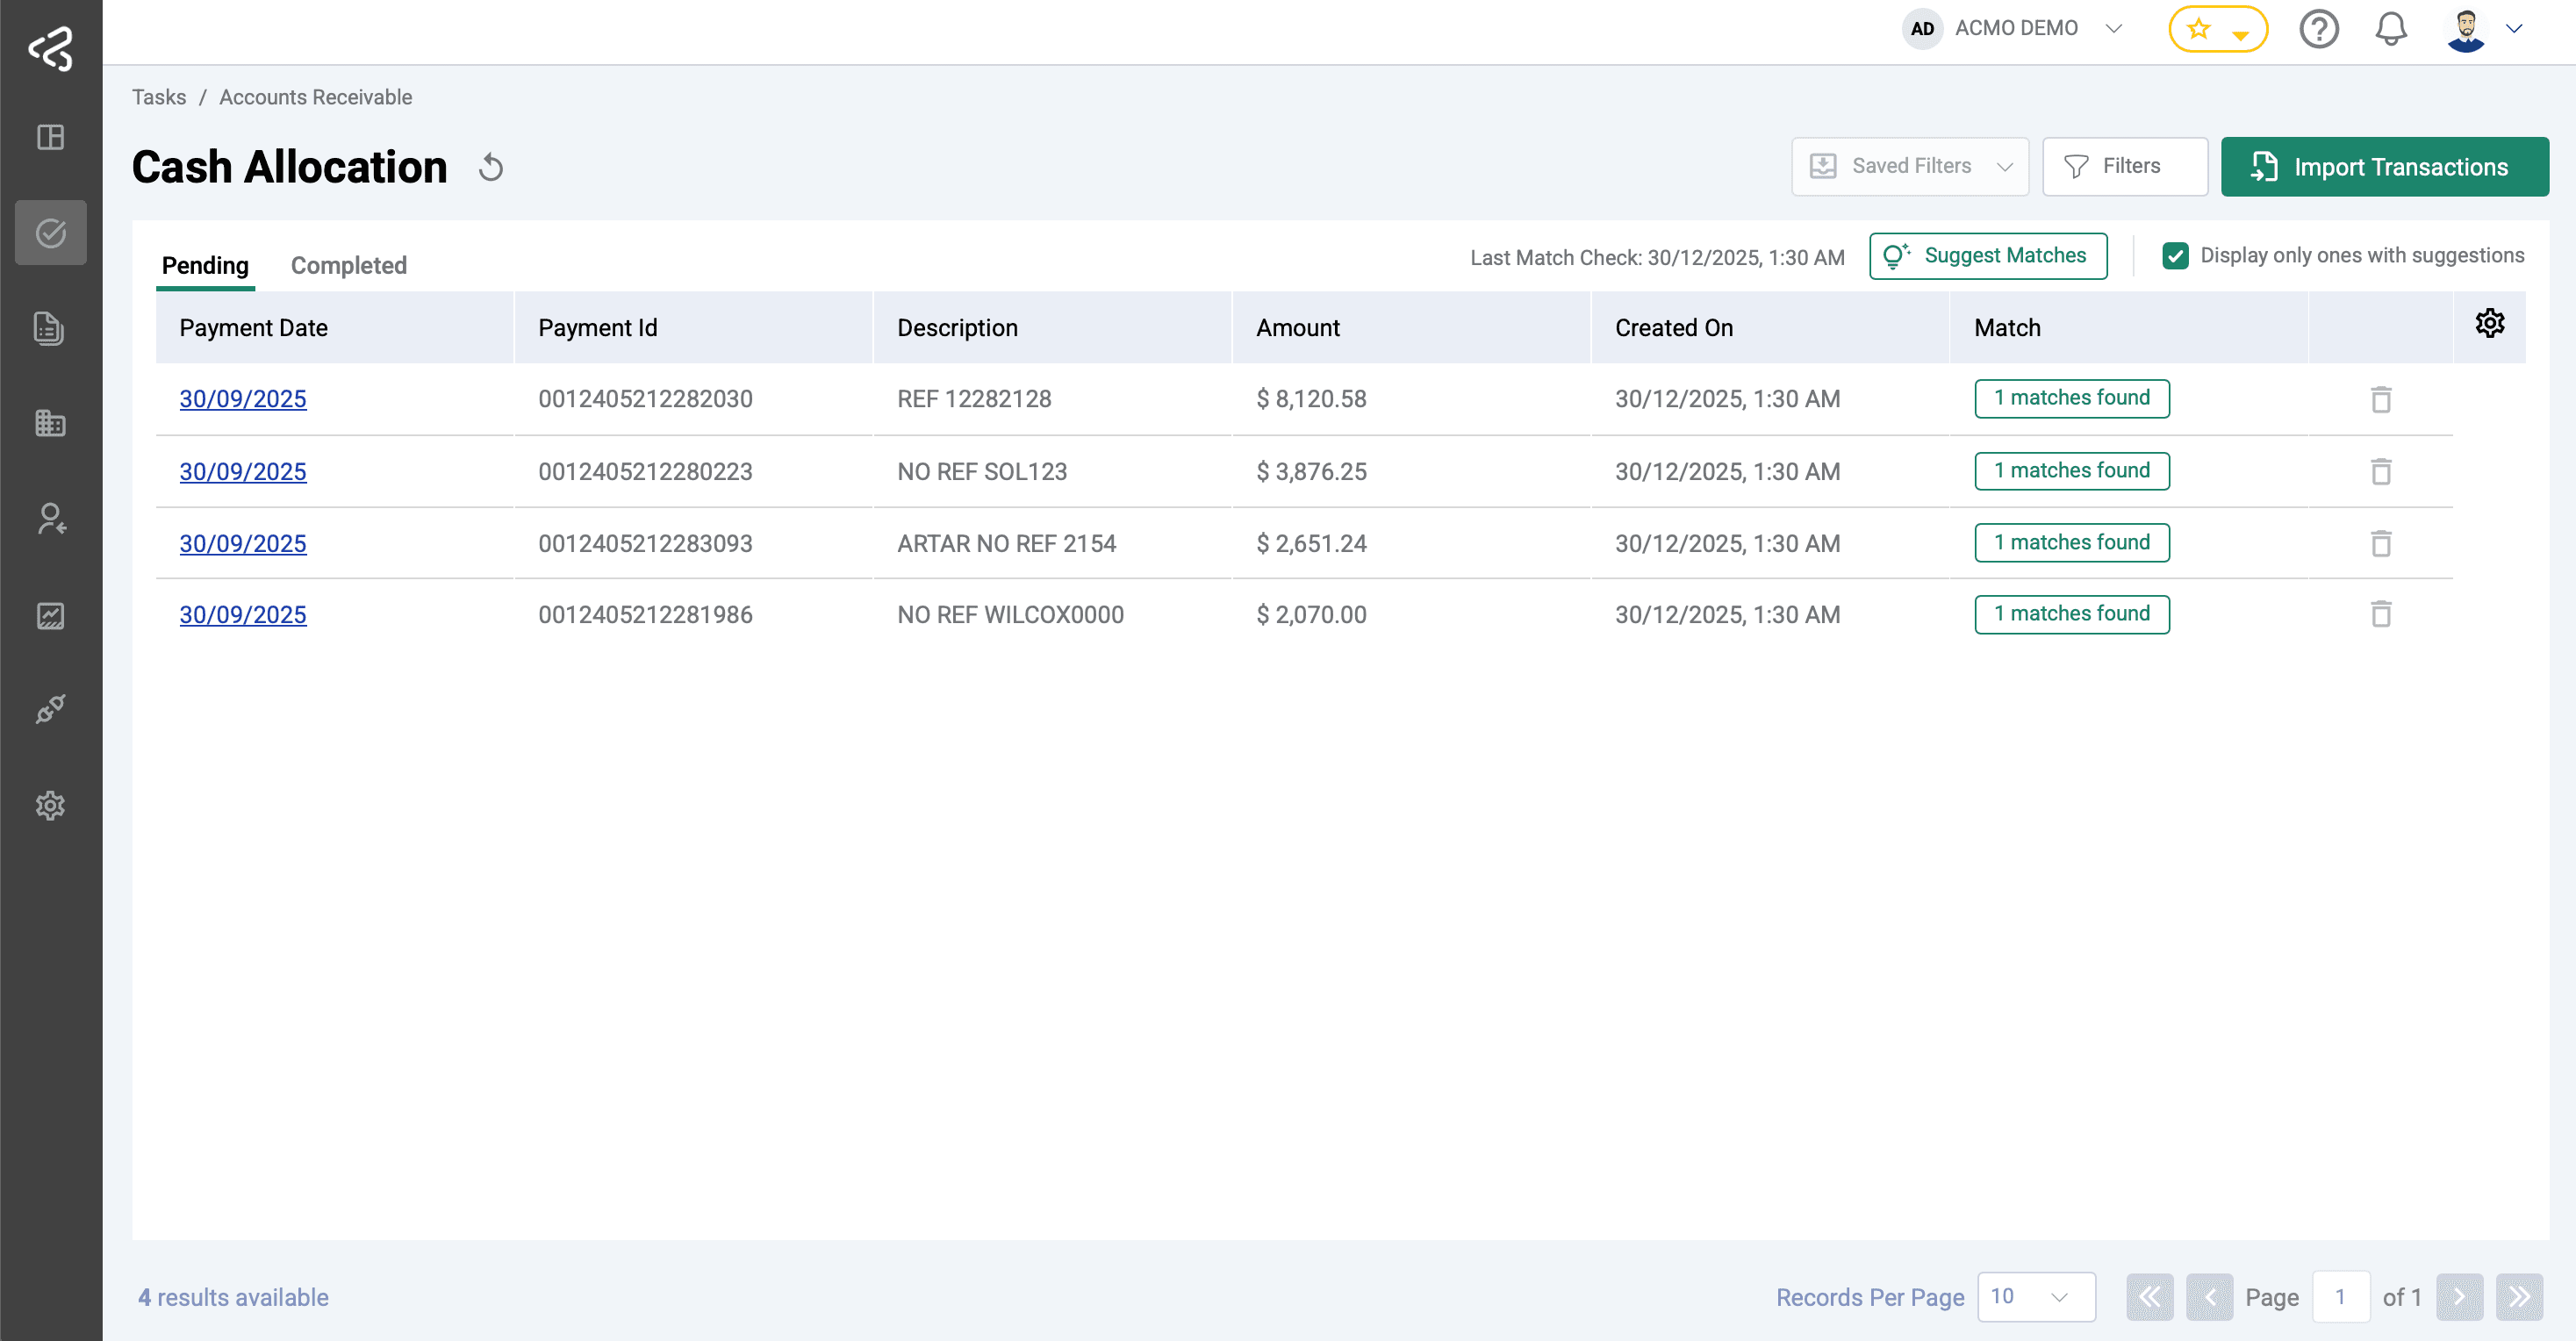Switch to the Completed tab

coord(348,265)
